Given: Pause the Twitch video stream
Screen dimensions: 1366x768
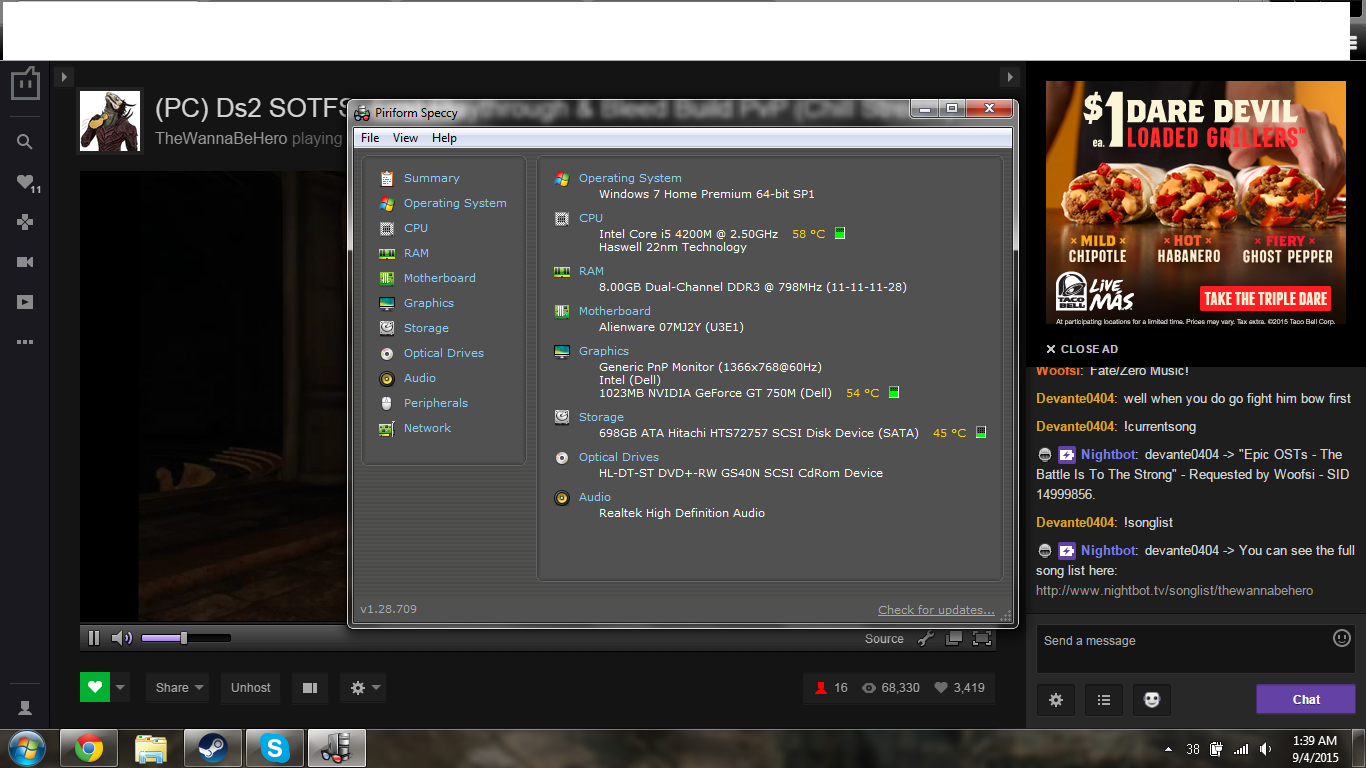Looking at the screenshot, I should coord(94,638).
